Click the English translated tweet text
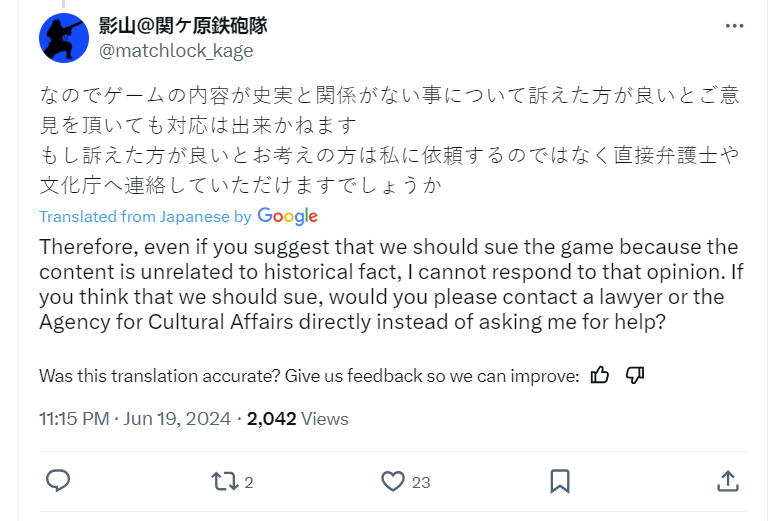The width and height of the screenshot is (776, 521). (x=388, y=283)
